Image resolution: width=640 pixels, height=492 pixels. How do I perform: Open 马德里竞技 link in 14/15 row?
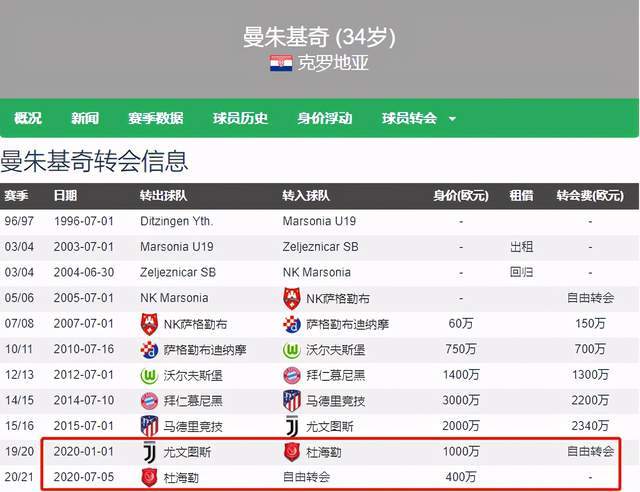336,401
